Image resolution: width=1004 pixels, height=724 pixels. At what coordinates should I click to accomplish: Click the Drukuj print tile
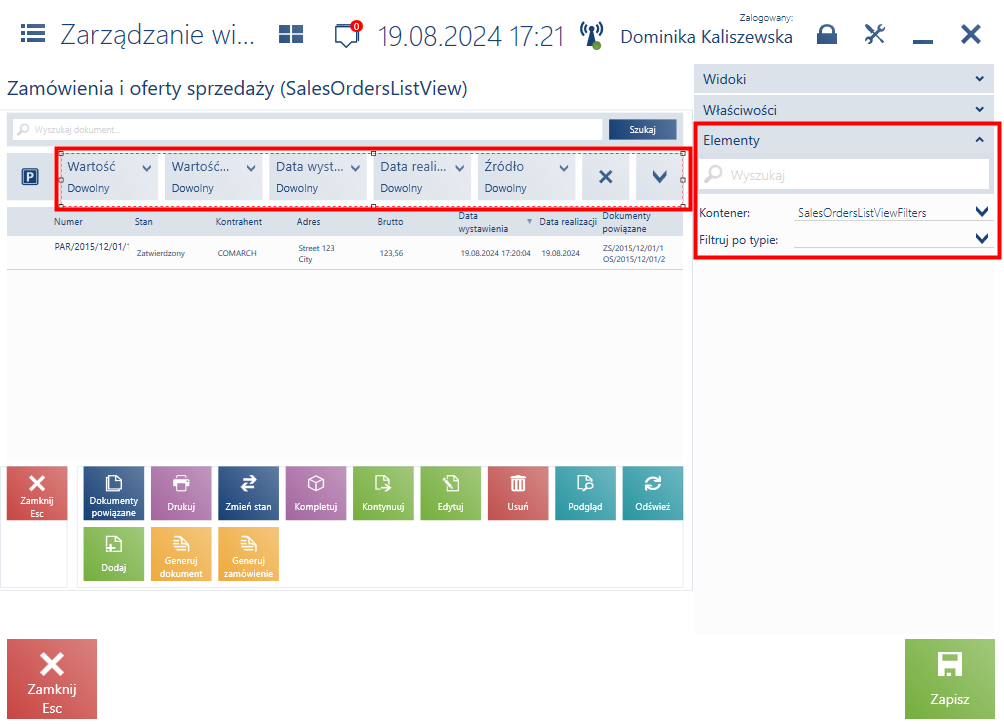pyautogui.click(x=181, y=493)
